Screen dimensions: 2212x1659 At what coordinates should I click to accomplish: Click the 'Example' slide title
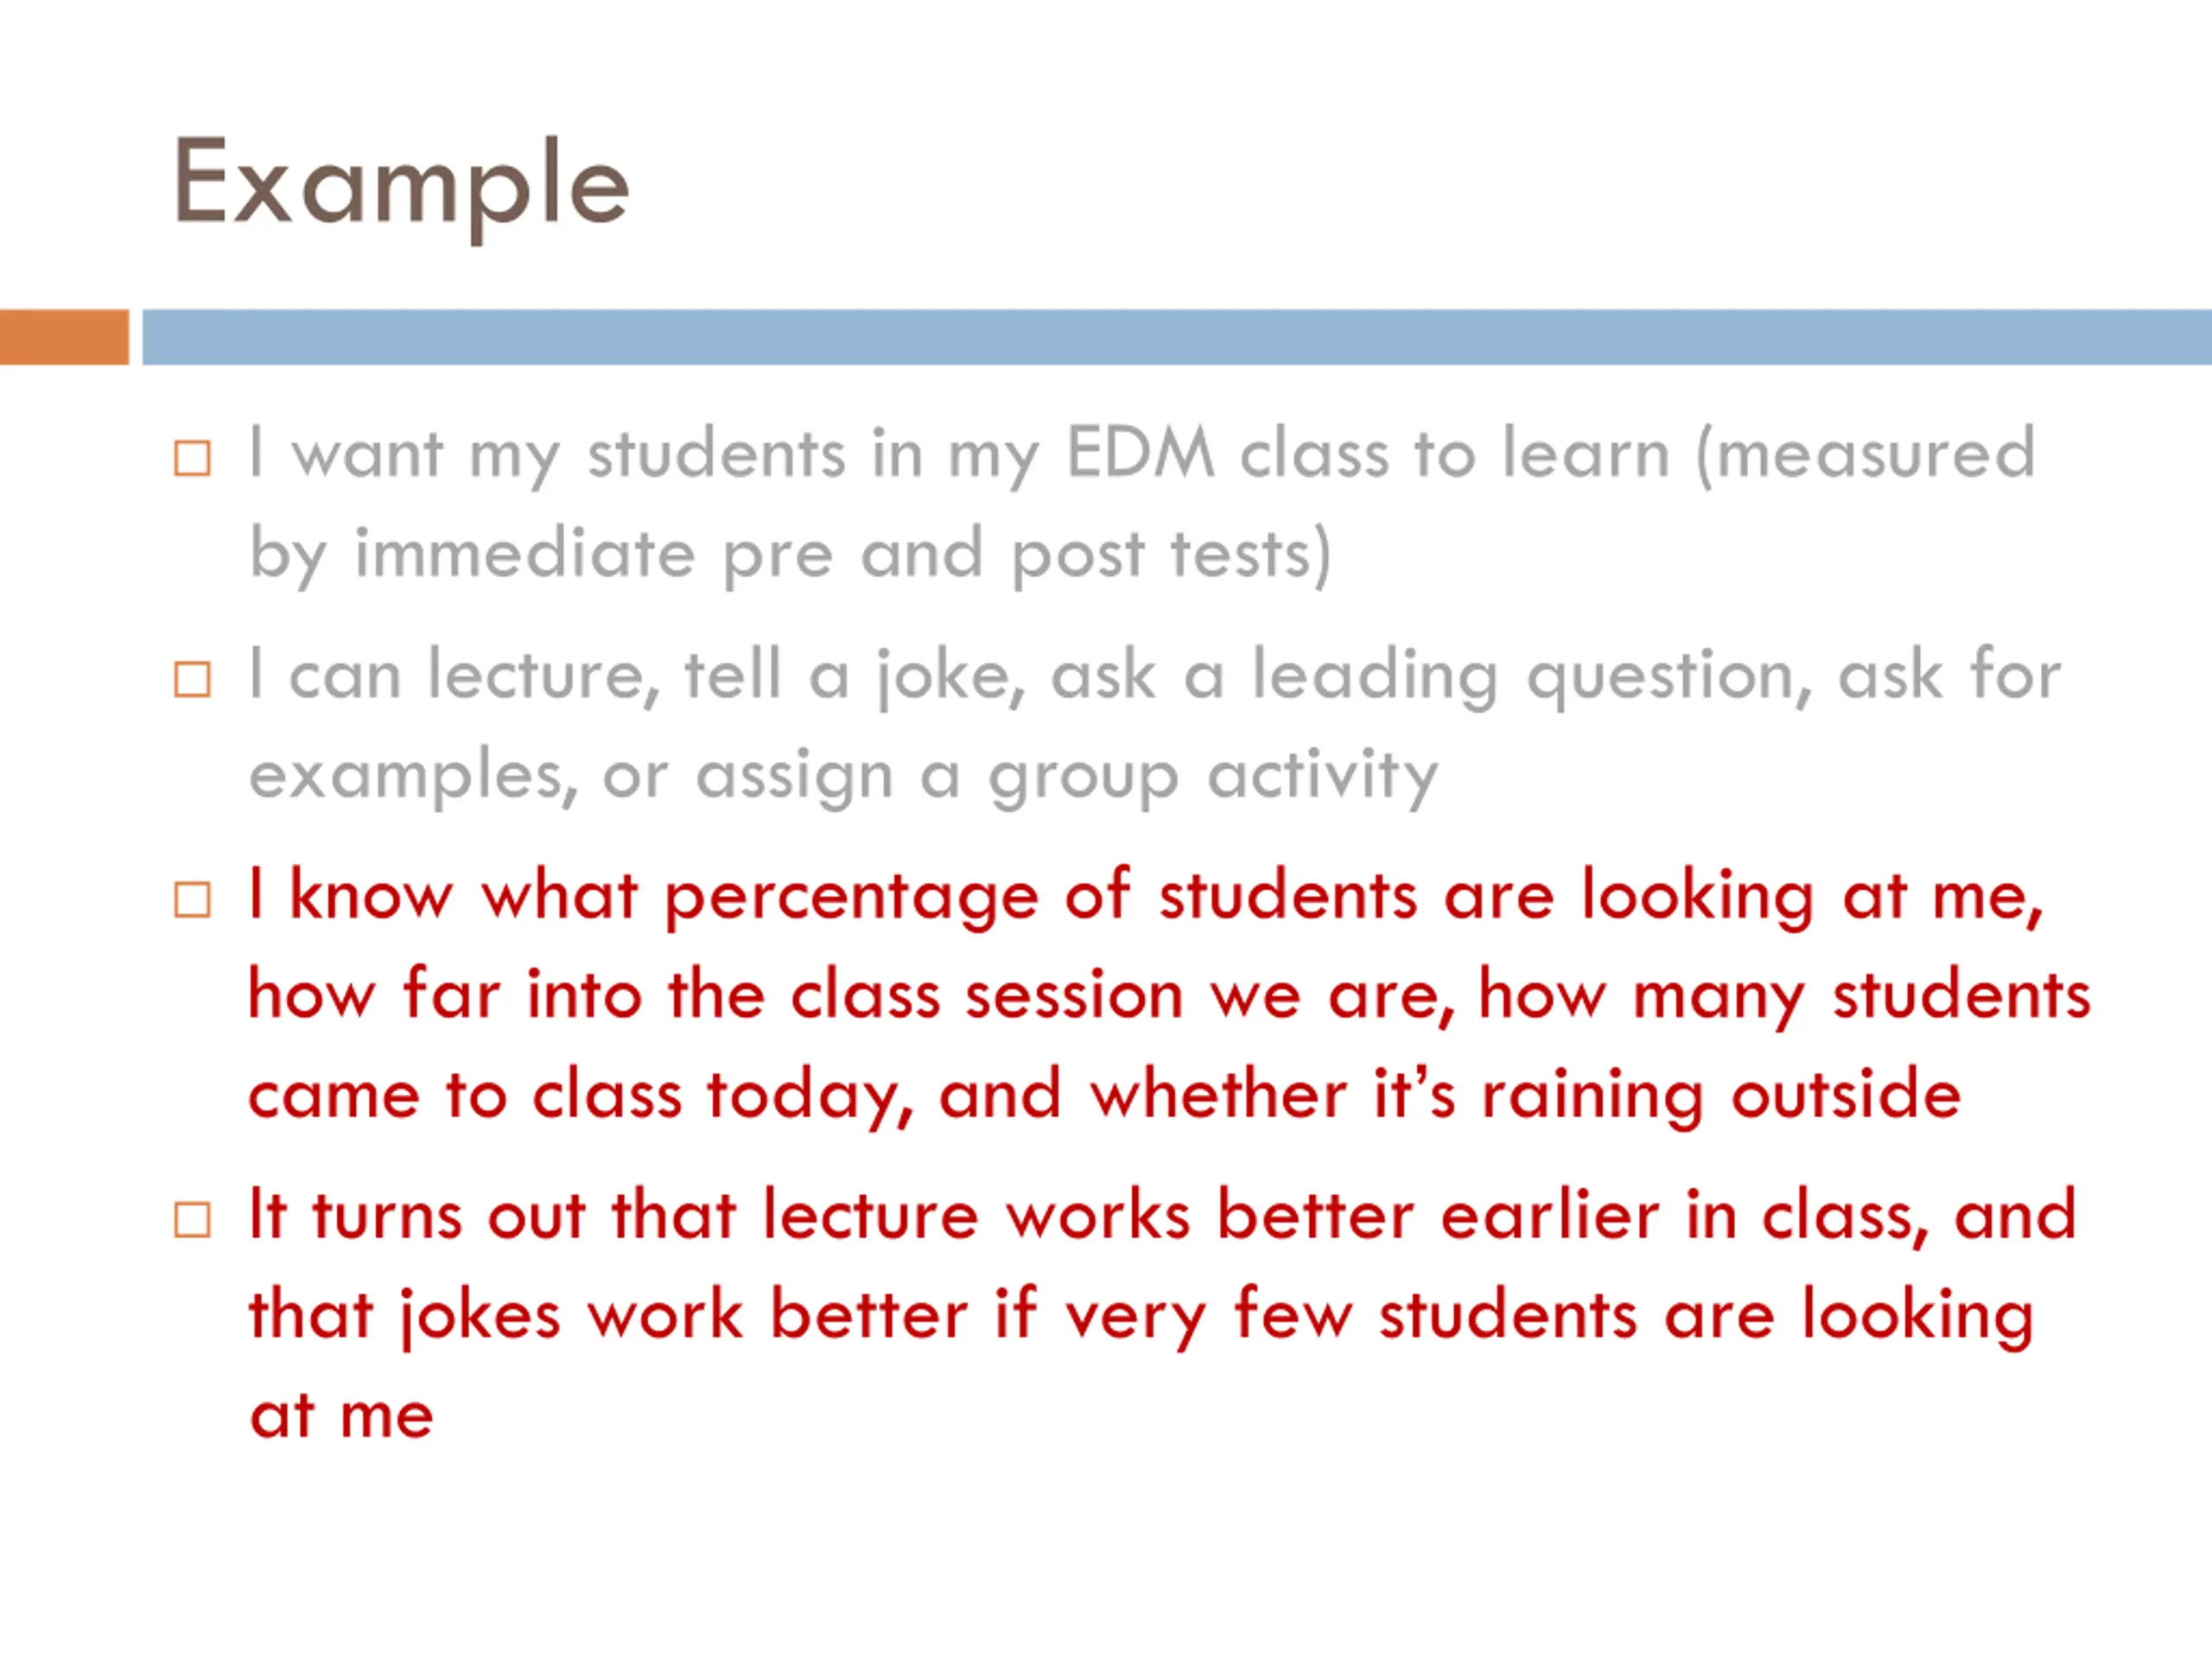pos(401,186)
